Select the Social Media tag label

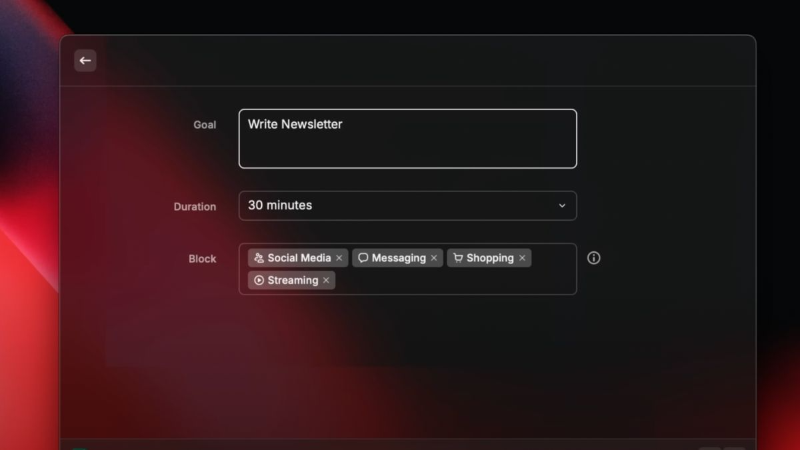click(x=299, y=258)
